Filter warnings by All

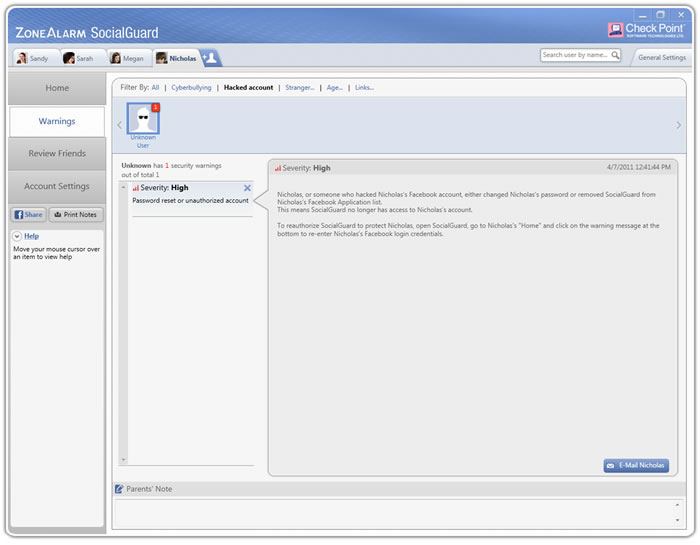tap(155, 87)
